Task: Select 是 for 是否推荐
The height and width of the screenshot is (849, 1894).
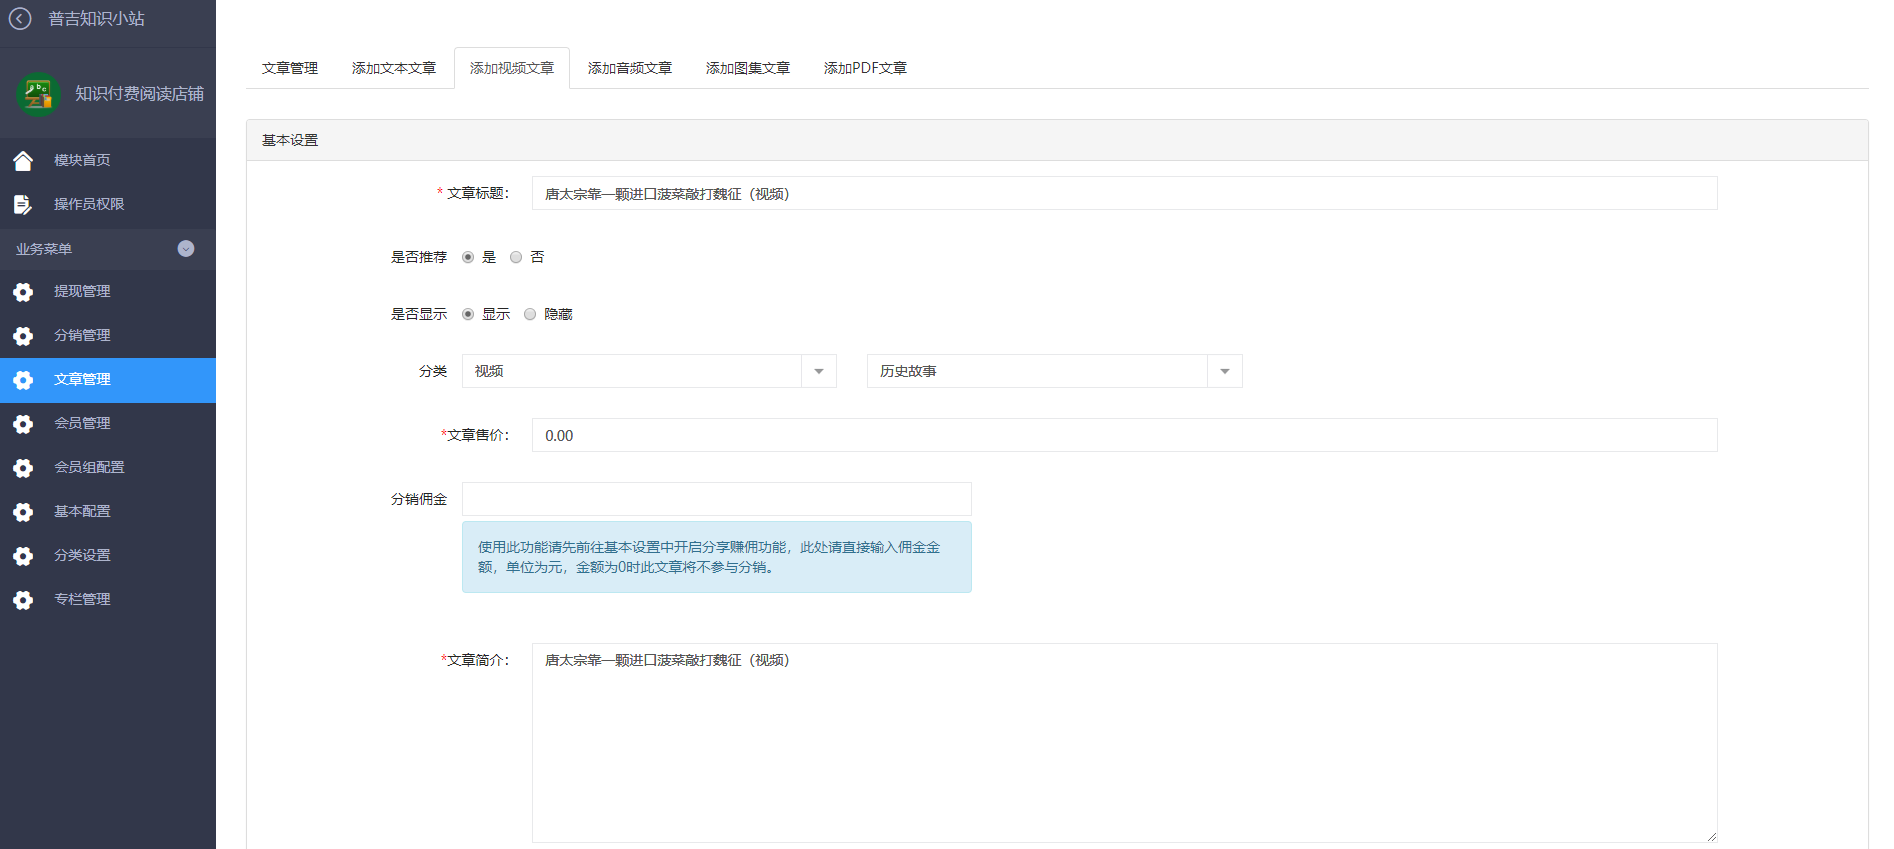Action: pyautogui.click(x=468, y=257)
